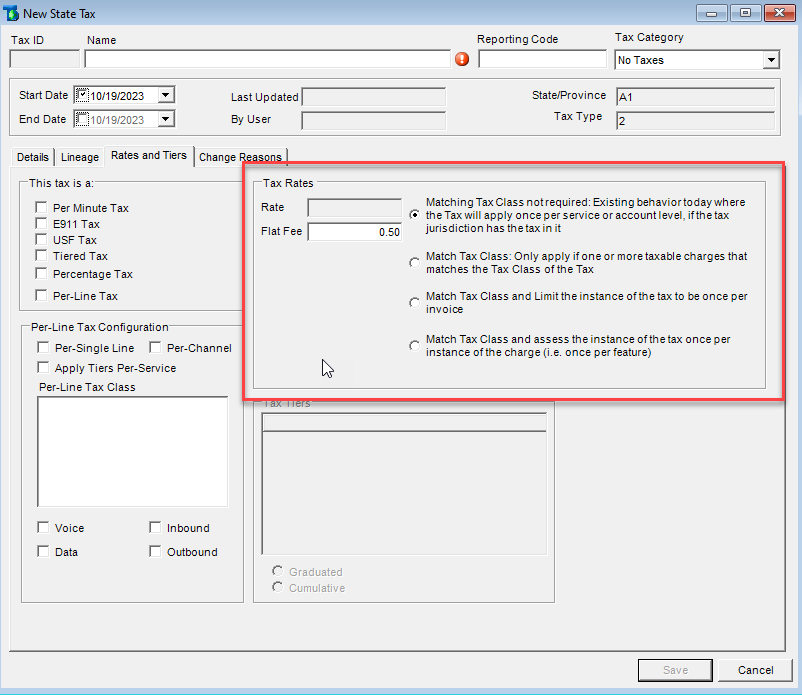The image size is (802, 695).
Task: Open the Tax Category dropdown
Action: click(770, 59)
